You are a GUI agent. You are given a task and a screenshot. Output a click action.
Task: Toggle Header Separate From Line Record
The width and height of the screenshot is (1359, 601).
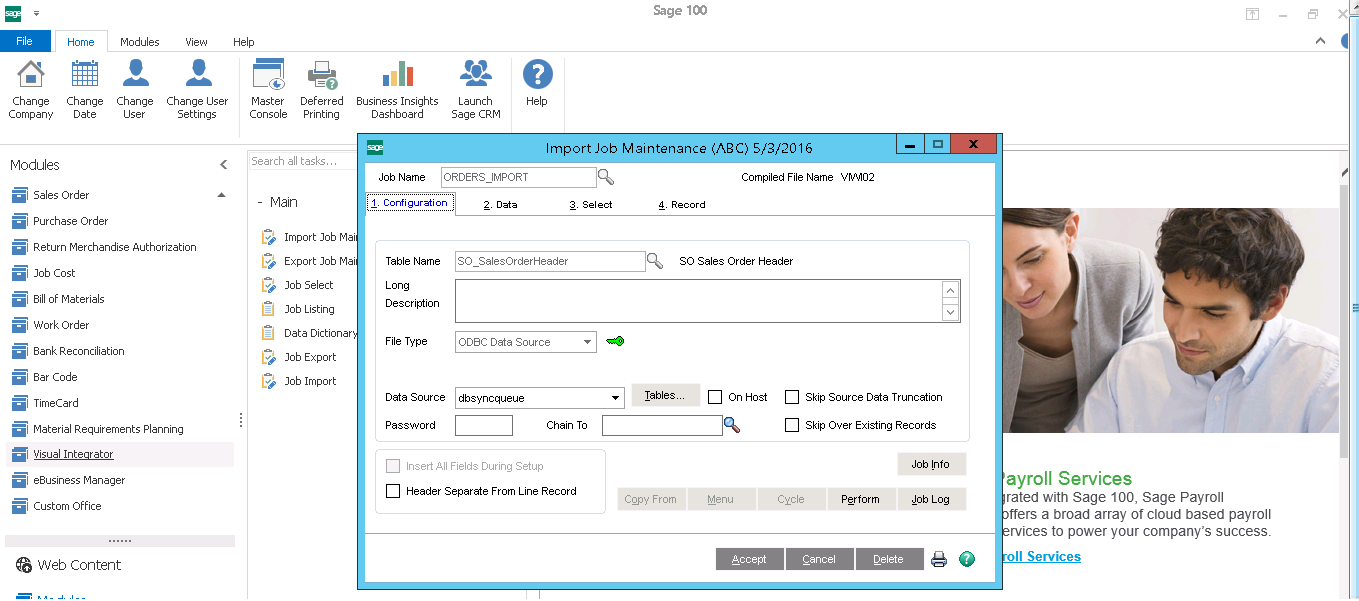coord(393,491)
